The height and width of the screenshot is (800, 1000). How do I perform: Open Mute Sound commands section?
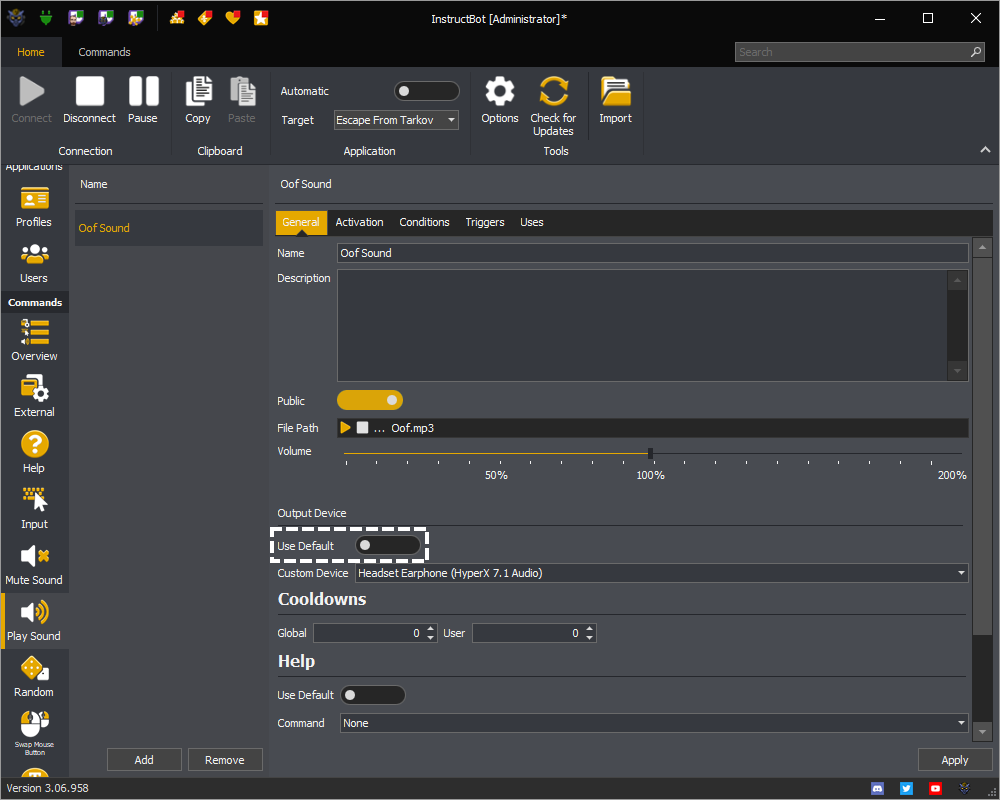(x=34, y=565)
